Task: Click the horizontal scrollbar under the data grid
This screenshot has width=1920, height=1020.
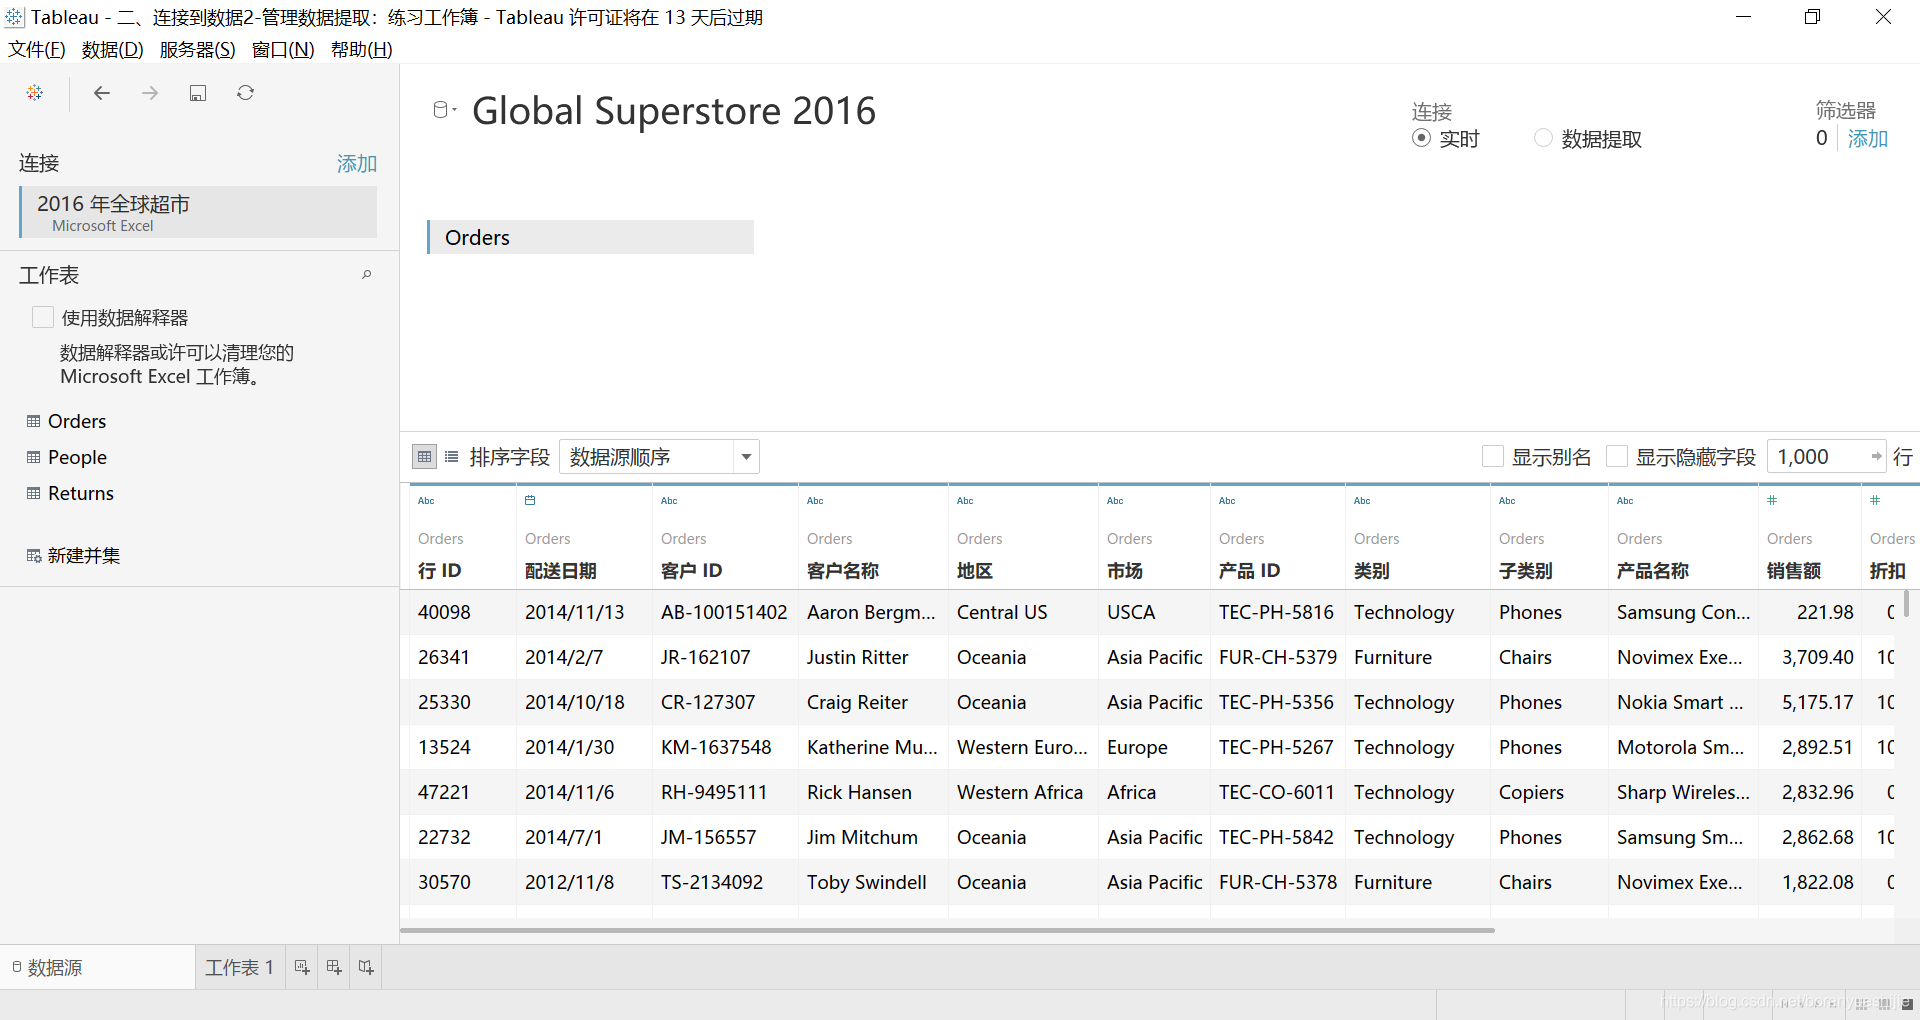Action: click(x=947, y=930)
